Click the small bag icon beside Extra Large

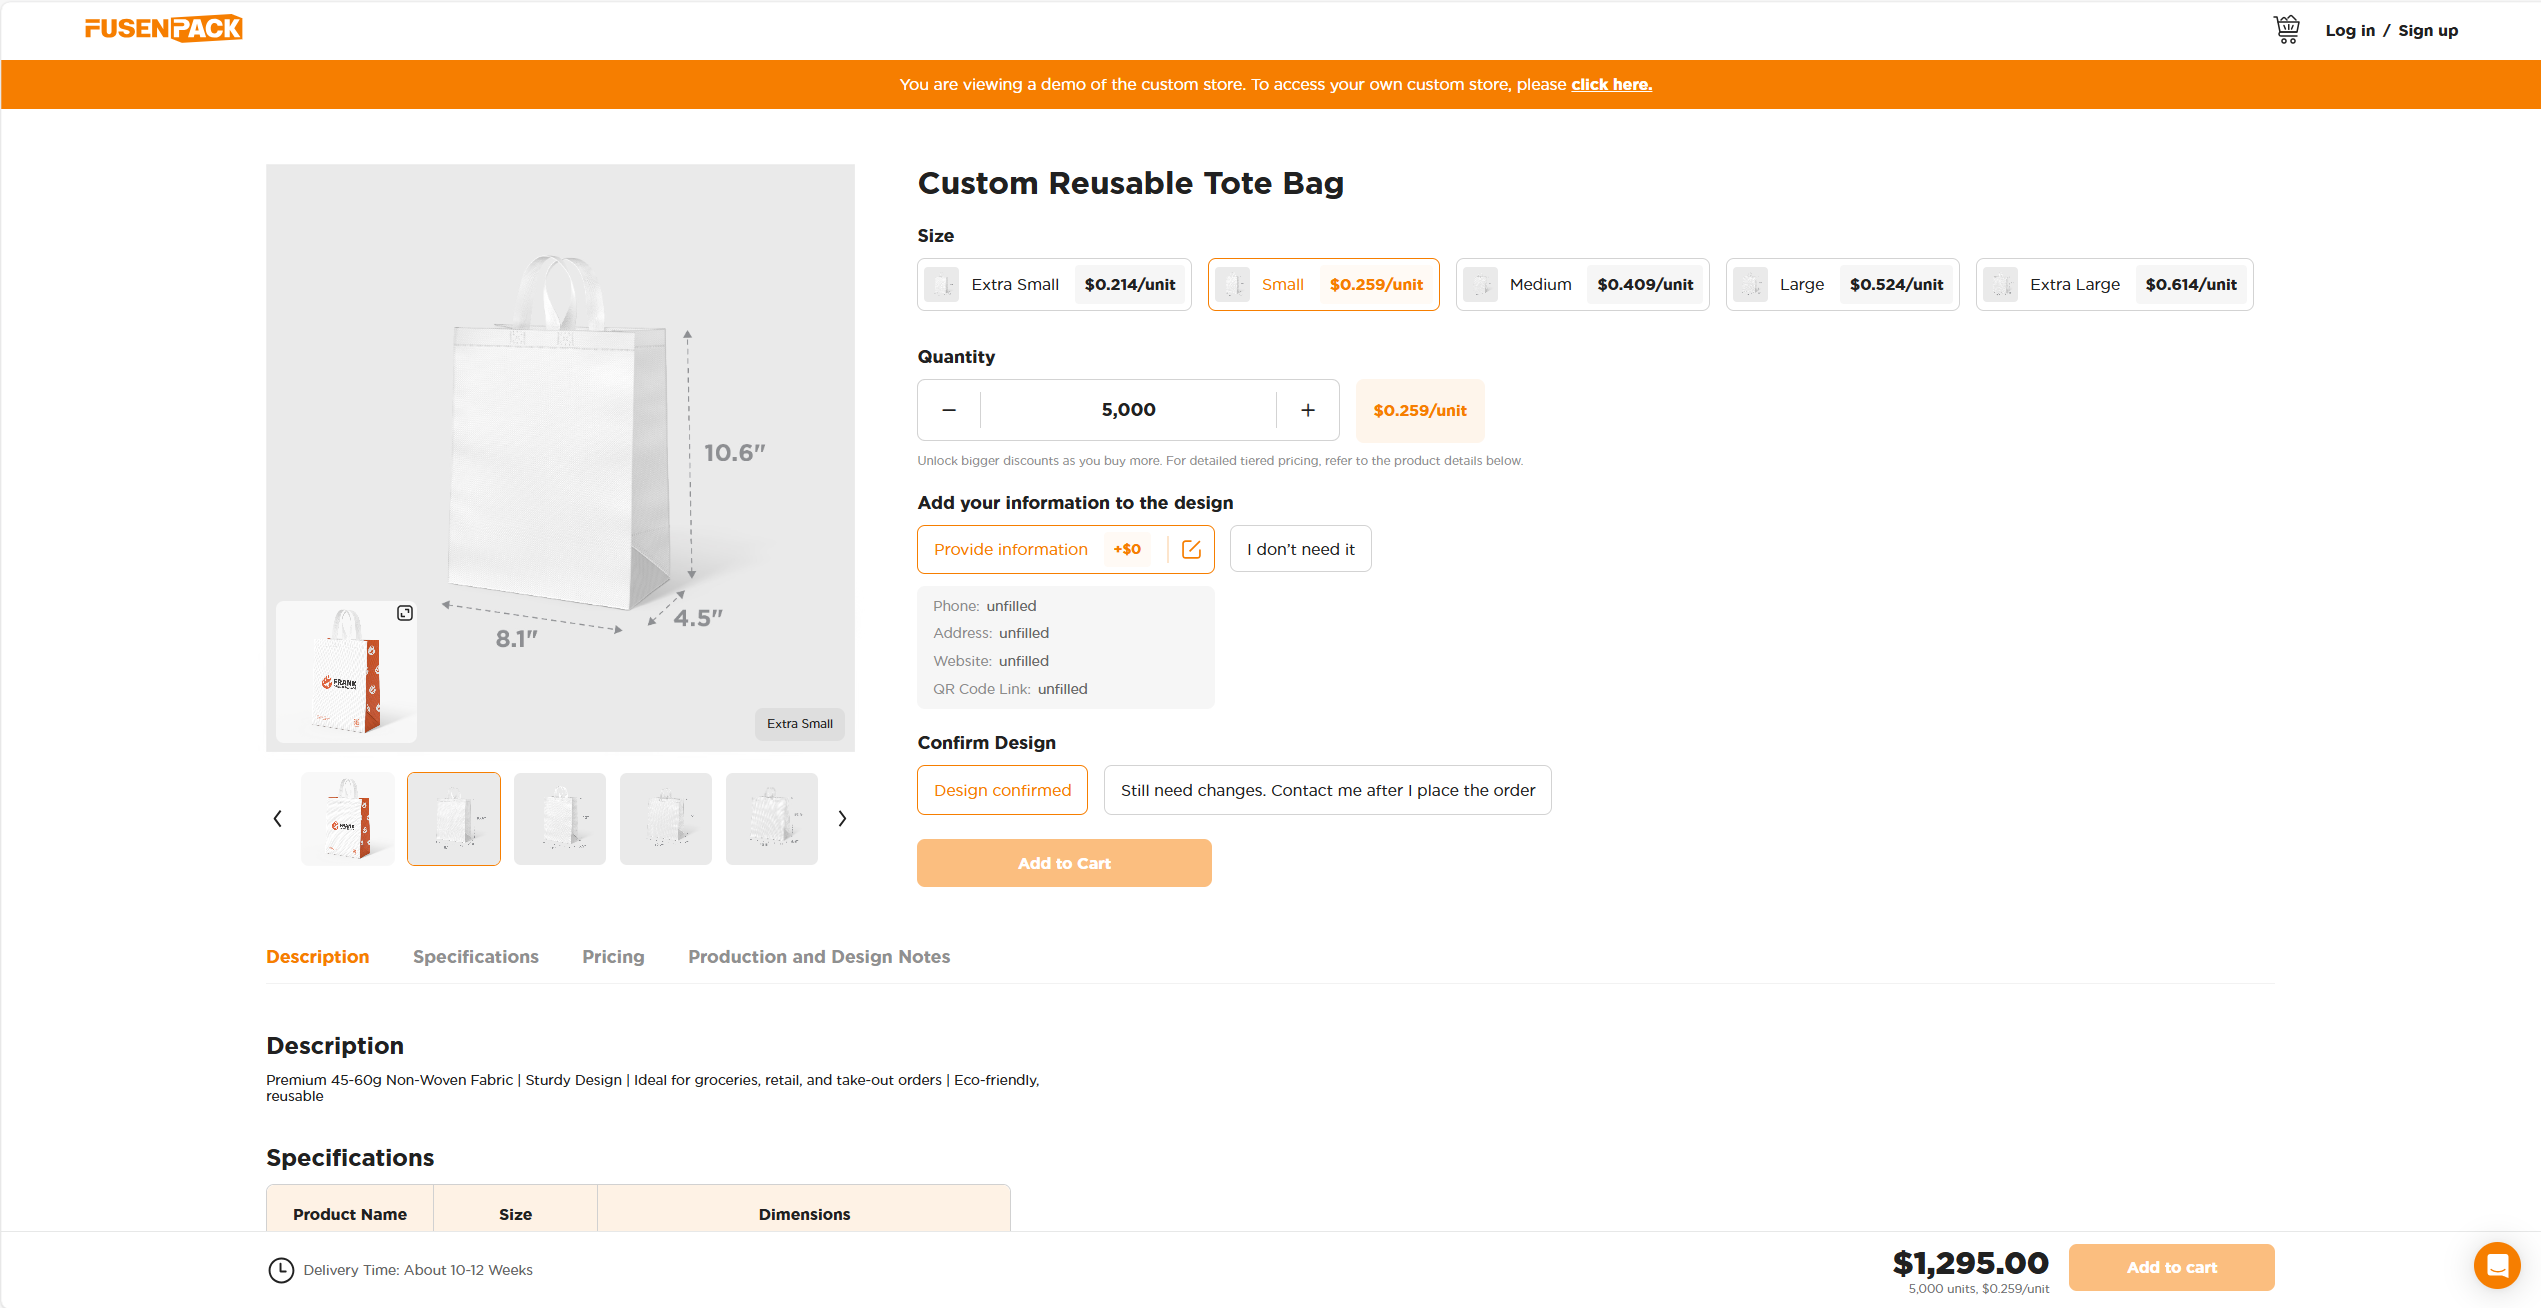2001,284
